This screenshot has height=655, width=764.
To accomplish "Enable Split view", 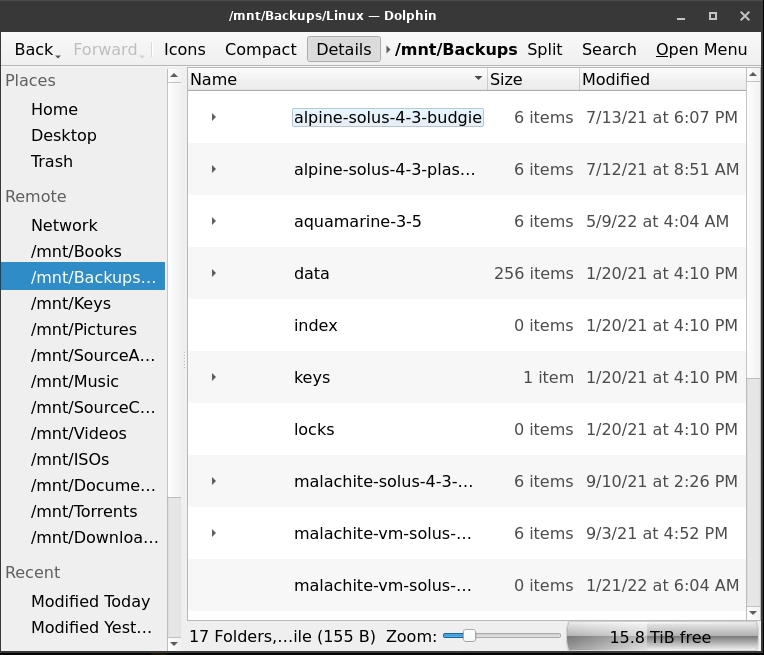I will 544,49.
